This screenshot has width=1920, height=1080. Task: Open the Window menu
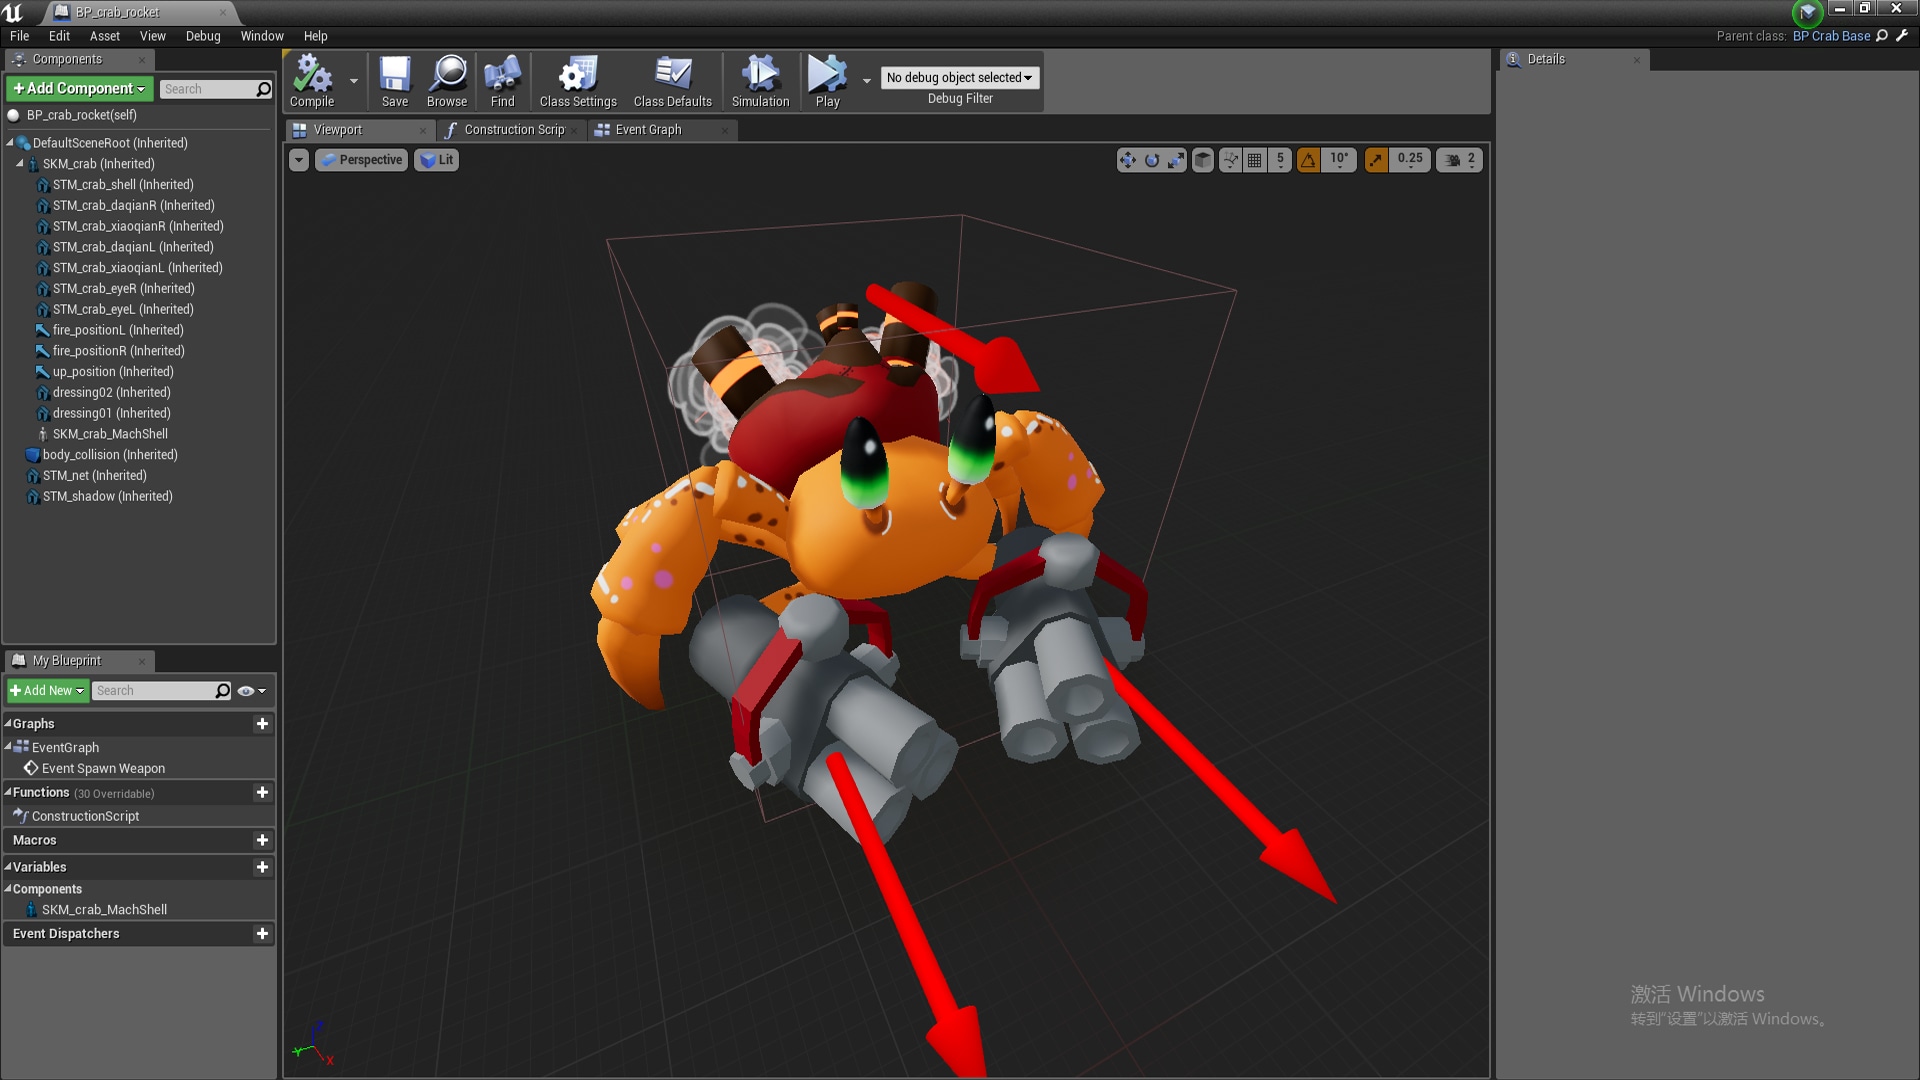coord(261,36)
